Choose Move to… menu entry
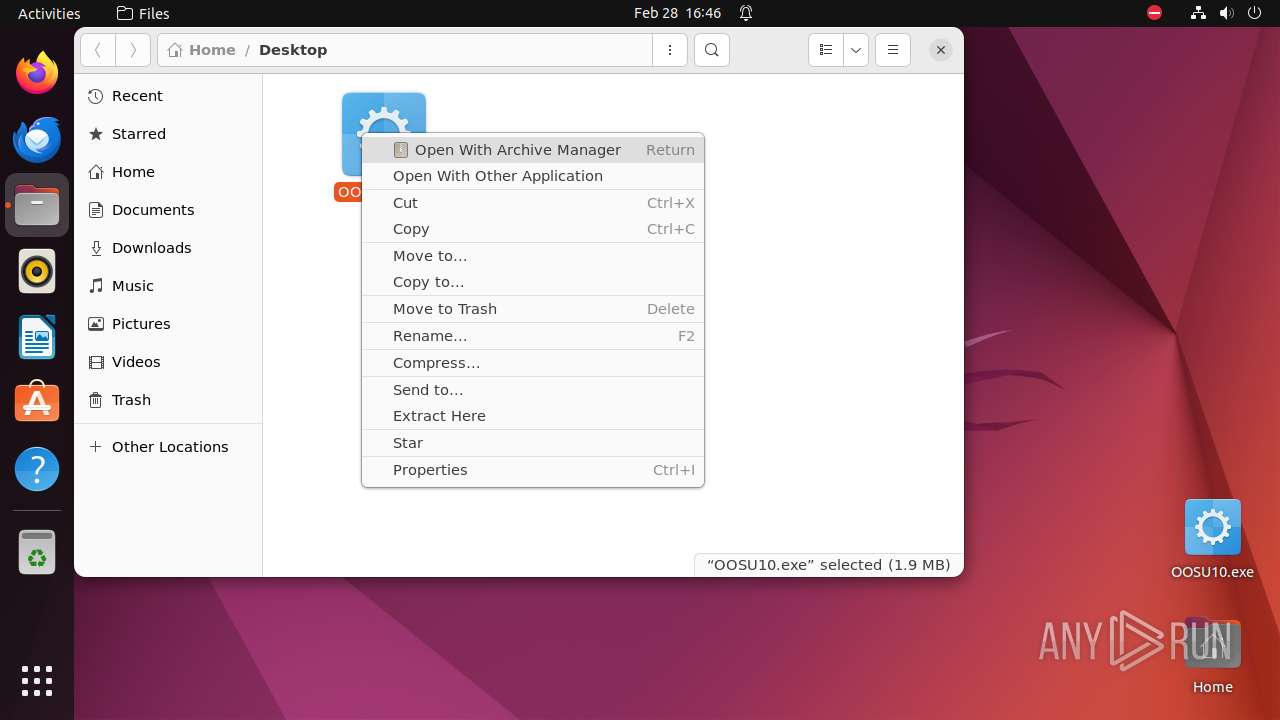Viewport: 1280px width, 720px height. click(533, 256)
